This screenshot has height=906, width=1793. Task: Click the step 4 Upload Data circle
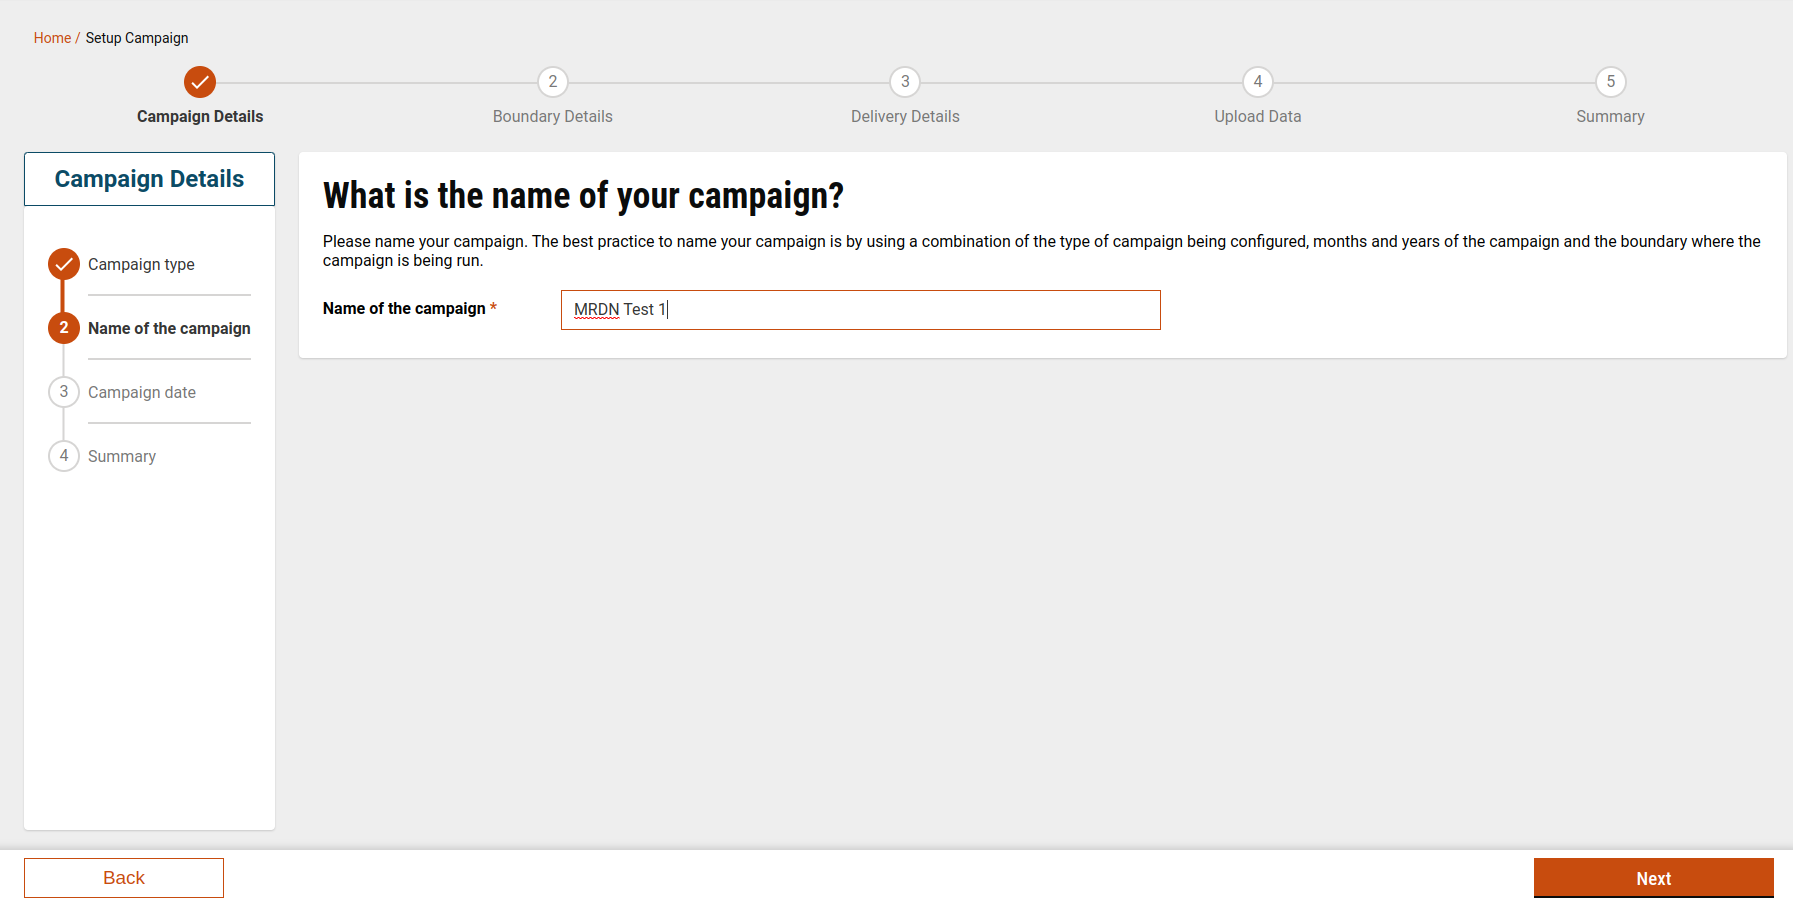pos(1258,82)
